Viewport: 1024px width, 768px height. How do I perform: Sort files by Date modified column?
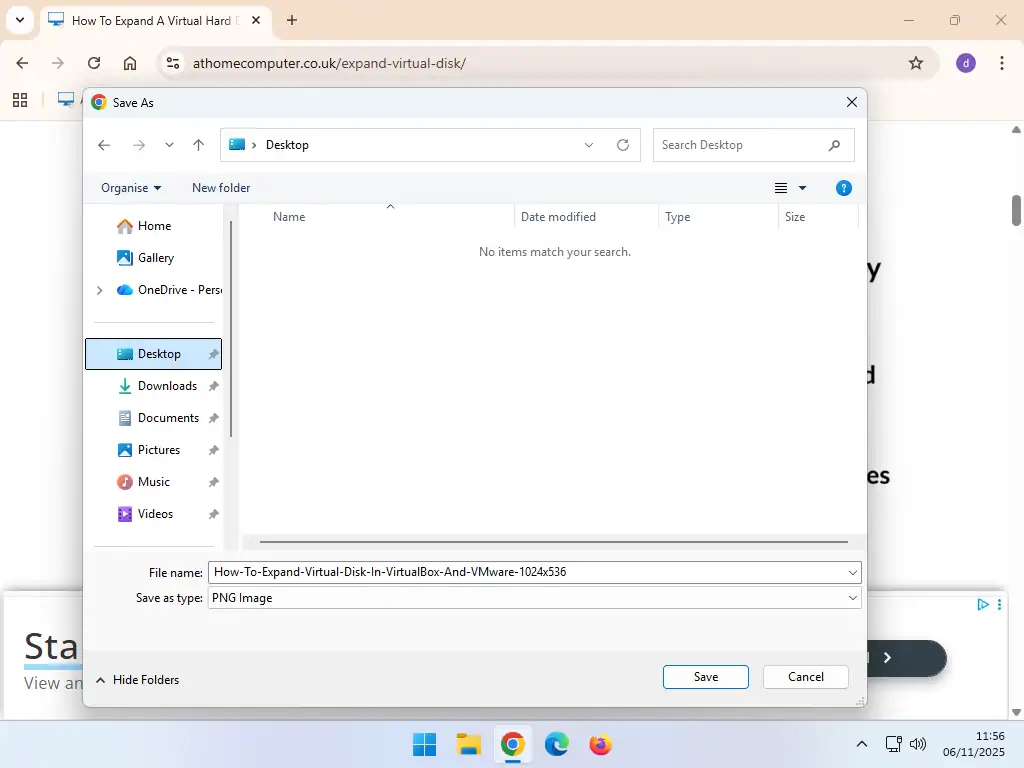(x=557, y=216)
